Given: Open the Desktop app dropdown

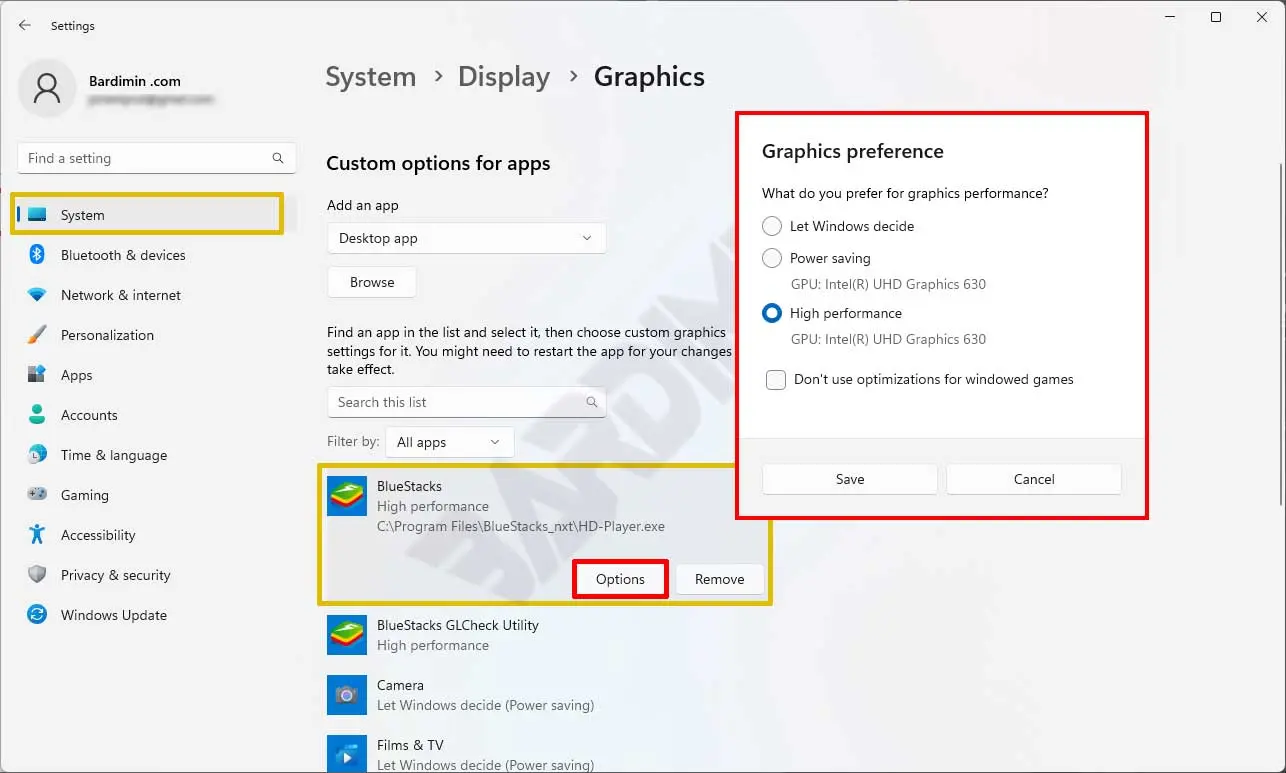Looking at the screenshot, I should (x=466, y=238).
